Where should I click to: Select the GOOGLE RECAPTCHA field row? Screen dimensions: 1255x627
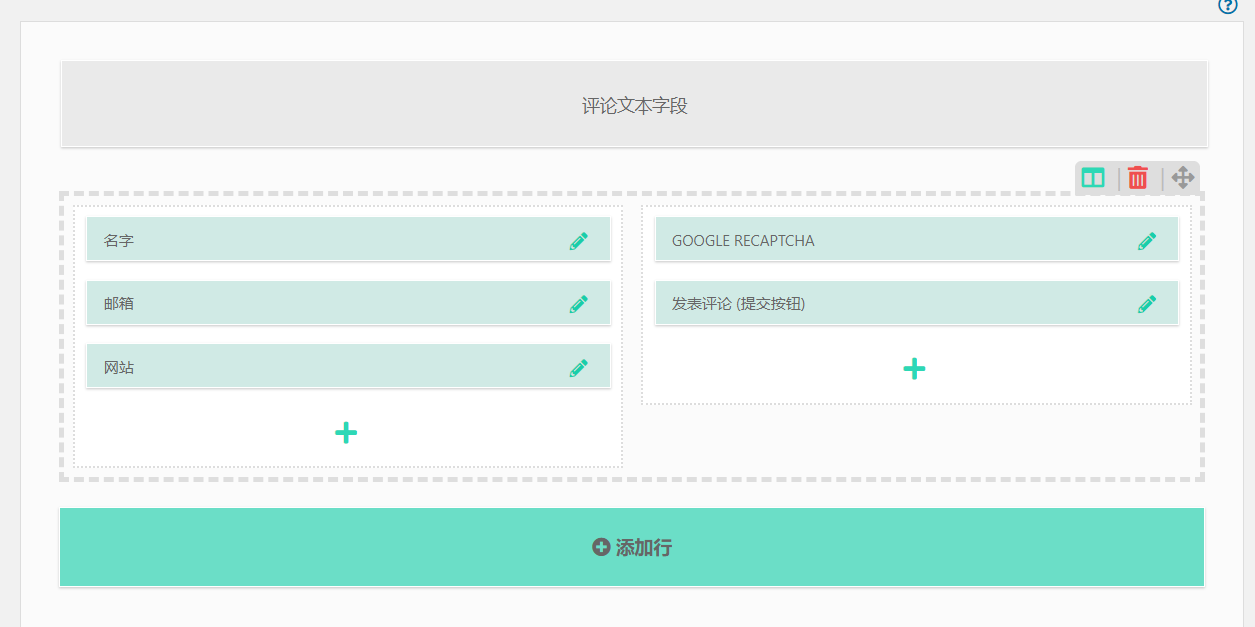(917, 240)
